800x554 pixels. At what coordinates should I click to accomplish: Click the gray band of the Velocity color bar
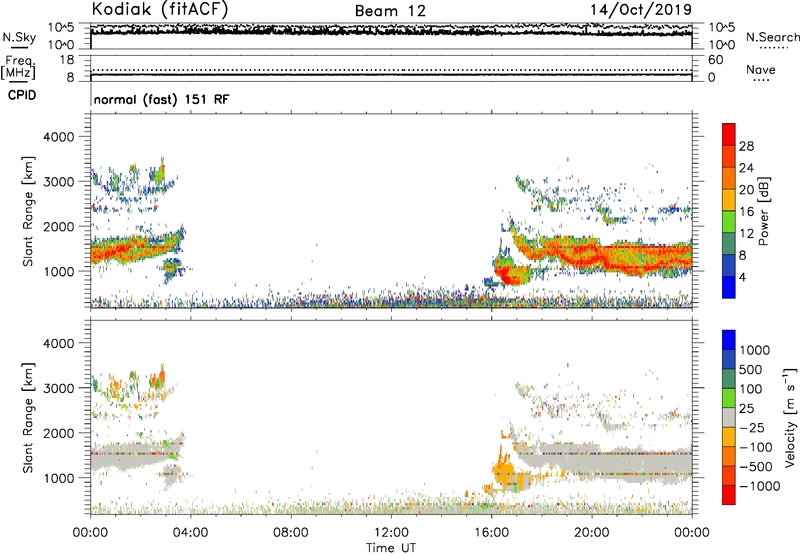click(x=729, y=418)
